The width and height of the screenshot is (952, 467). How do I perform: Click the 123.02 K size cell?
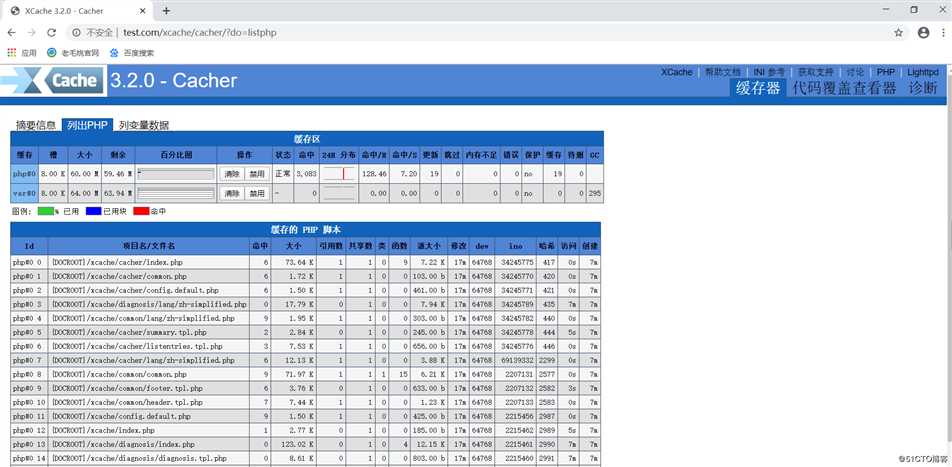point(293,444)
